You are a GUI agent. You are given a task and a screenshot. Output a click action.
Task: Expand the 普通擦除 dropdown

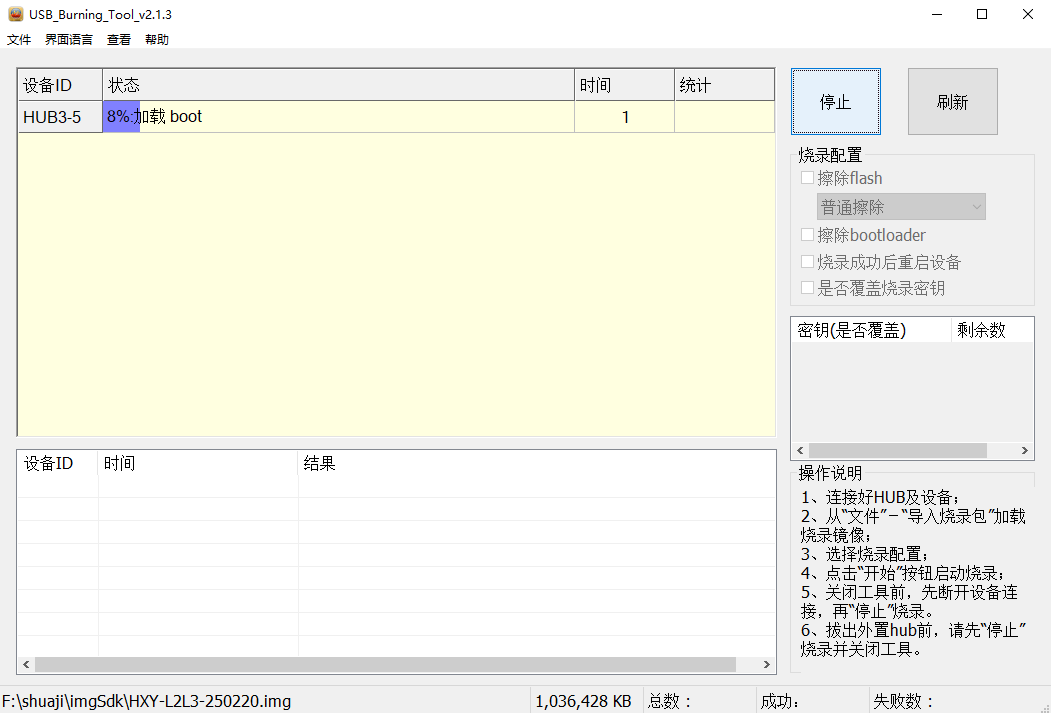pyautogui.click(x=901, y=207)
